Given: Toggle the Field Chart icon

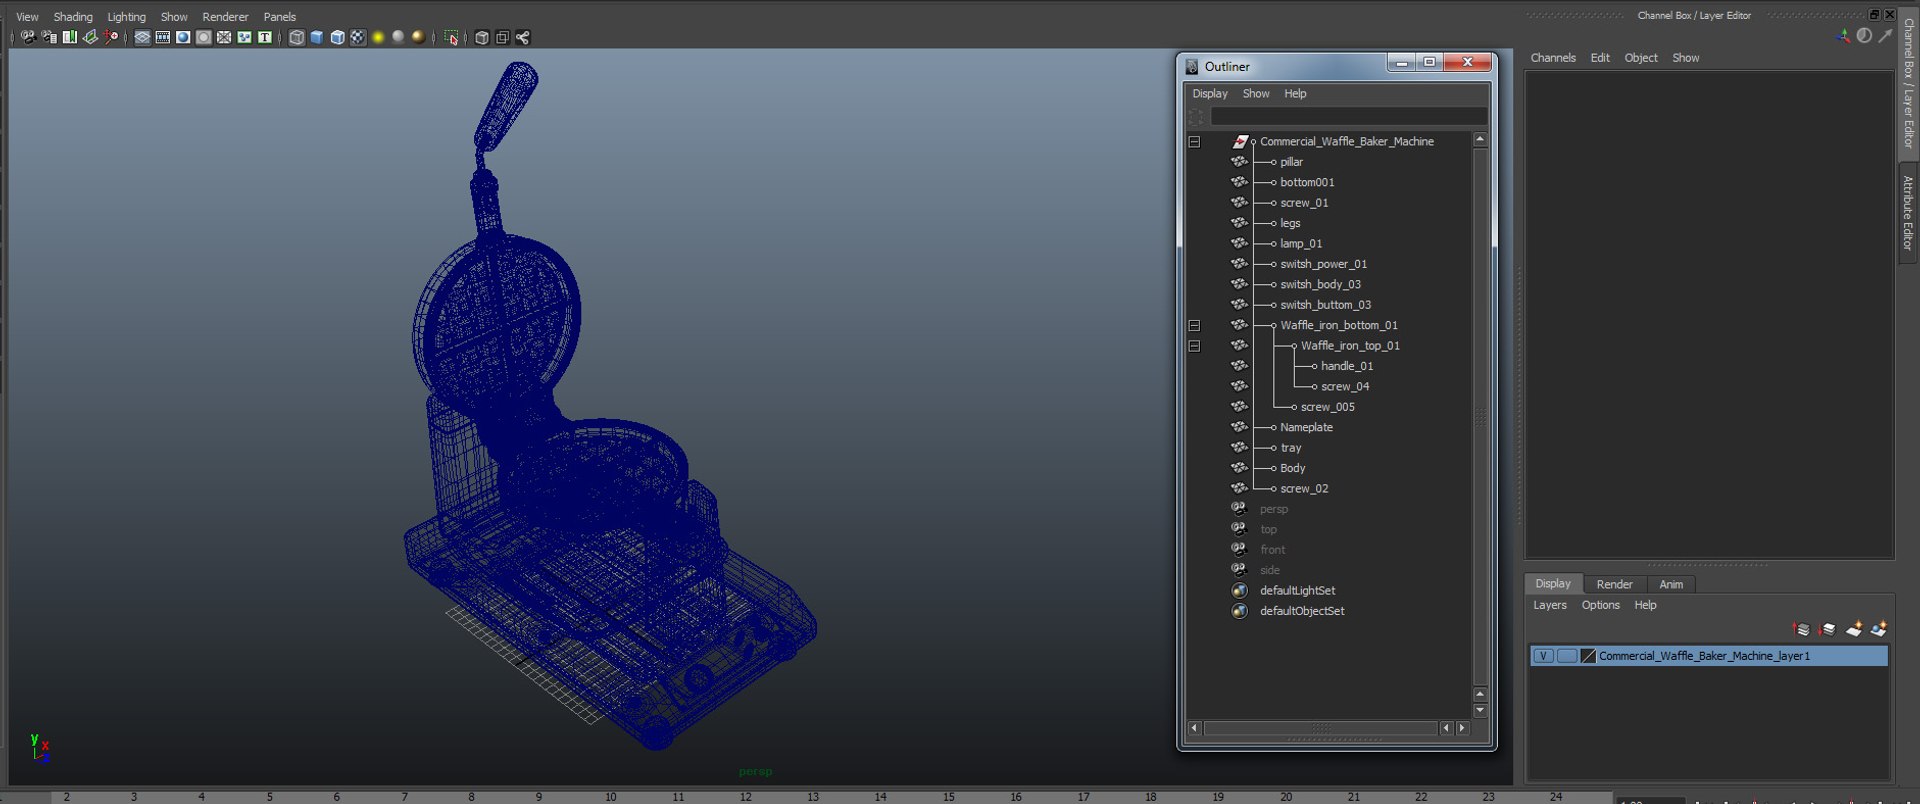Looking at the screenshot, I should 224,37.
